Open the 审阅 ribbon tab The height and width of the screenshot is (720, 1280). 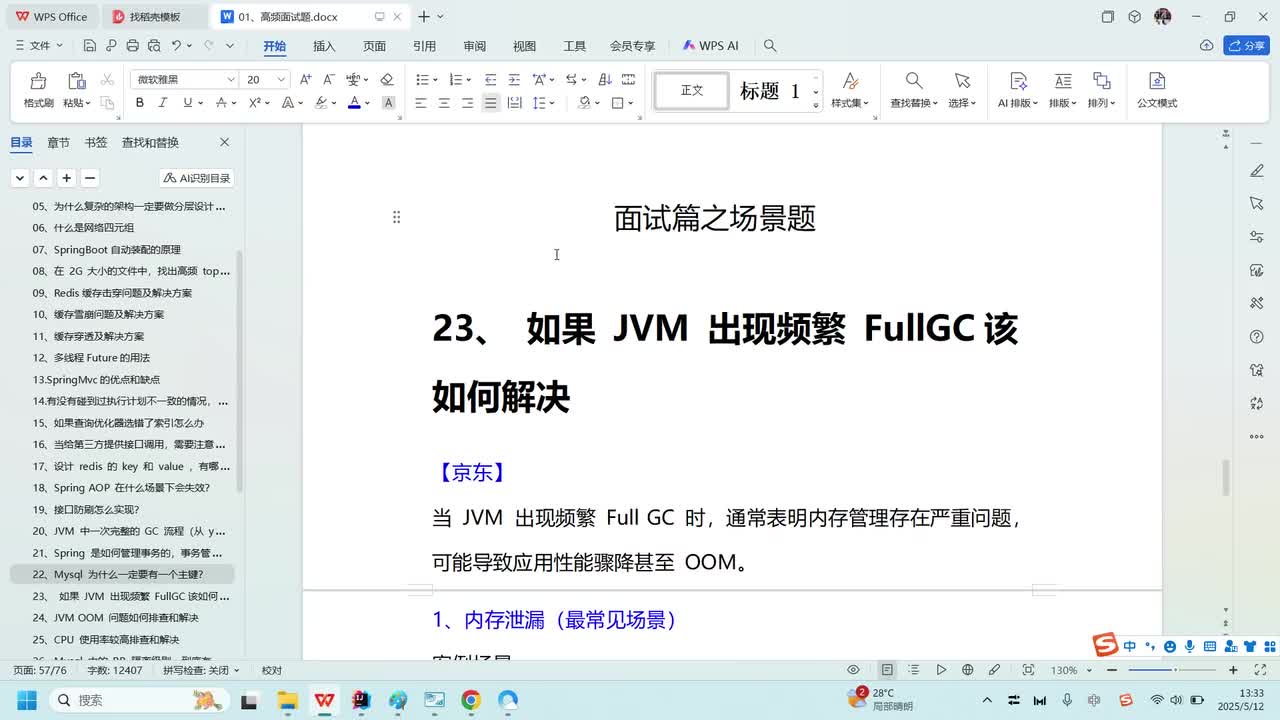474,46
